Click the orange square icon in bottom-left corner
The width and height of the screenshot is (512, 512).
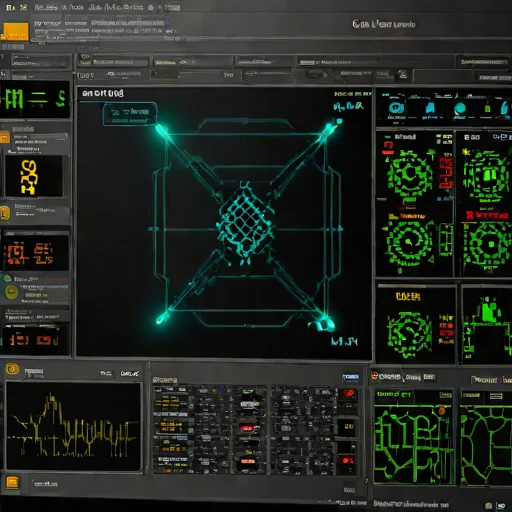point(13,482)
